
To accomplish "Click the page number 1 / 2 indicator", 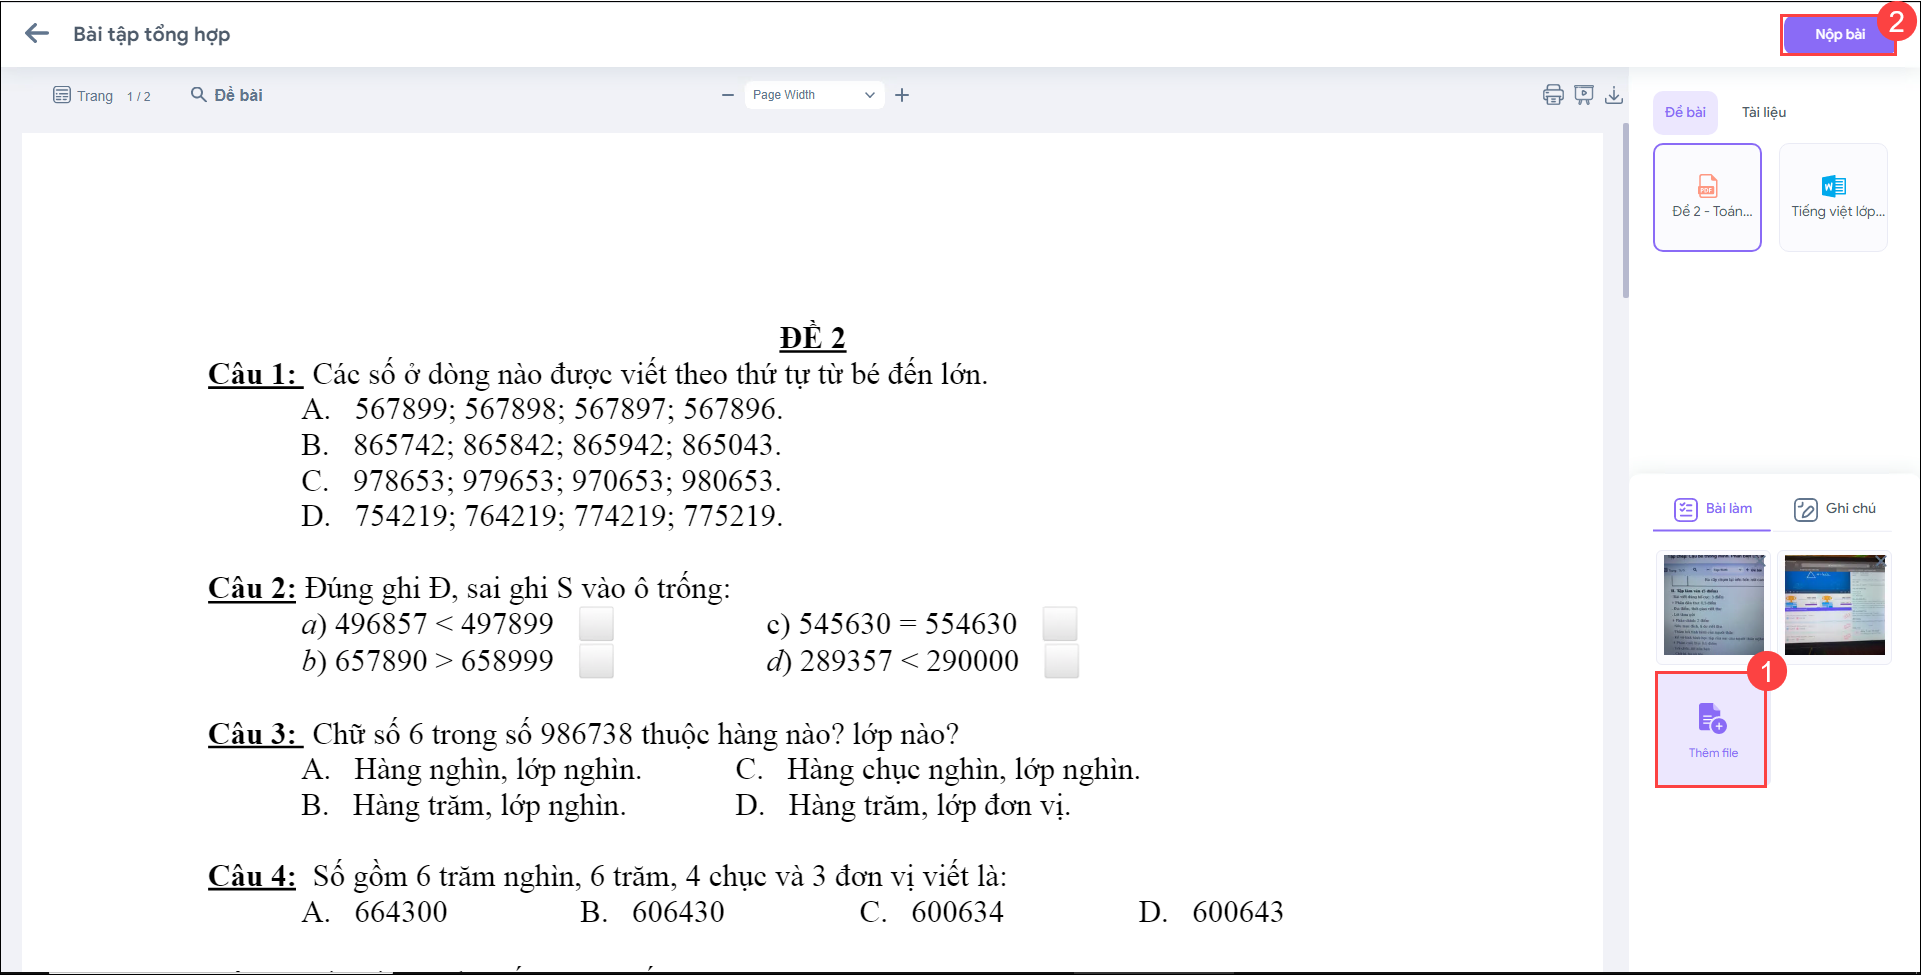I will pyautogui.click(x=139, y=96).
